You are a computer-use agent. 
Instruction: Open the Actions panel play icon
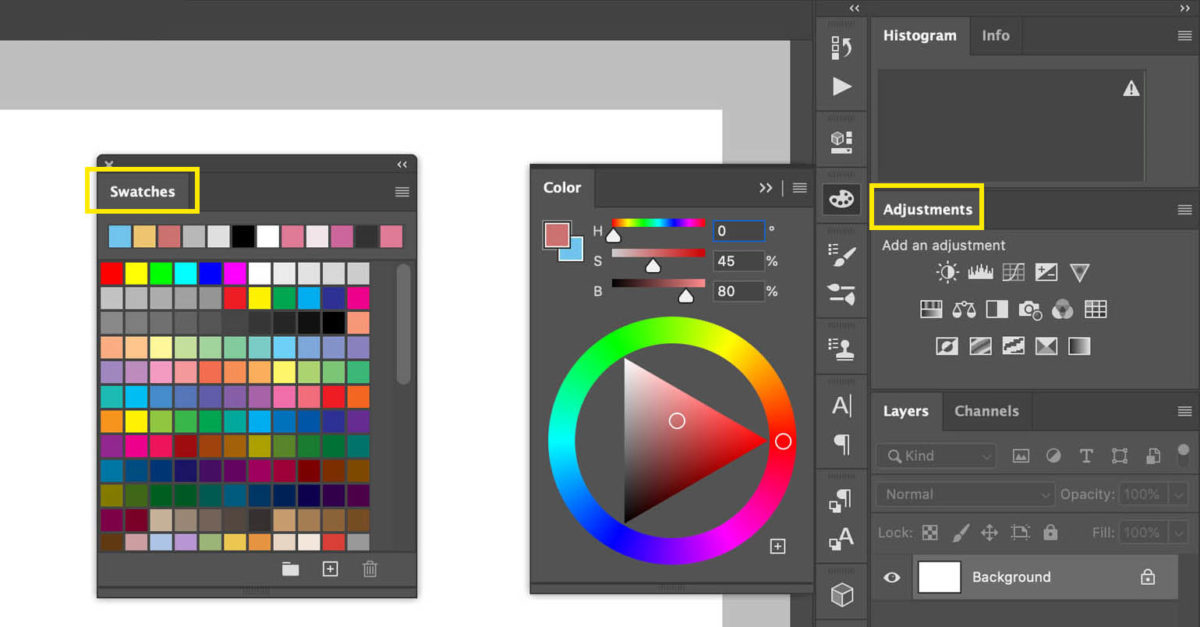point(841,86)
